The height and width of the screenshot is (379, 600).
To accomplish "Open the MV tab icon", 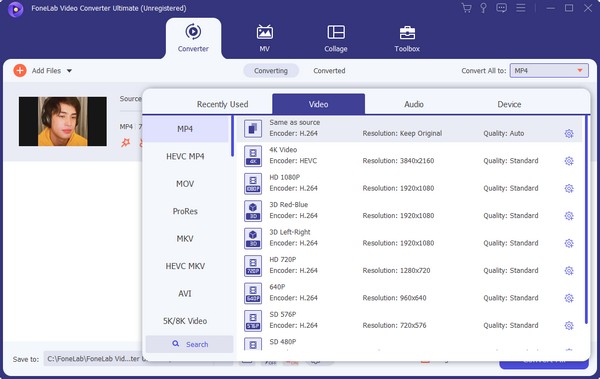I will pyautogui.click(x=264, y=32).
